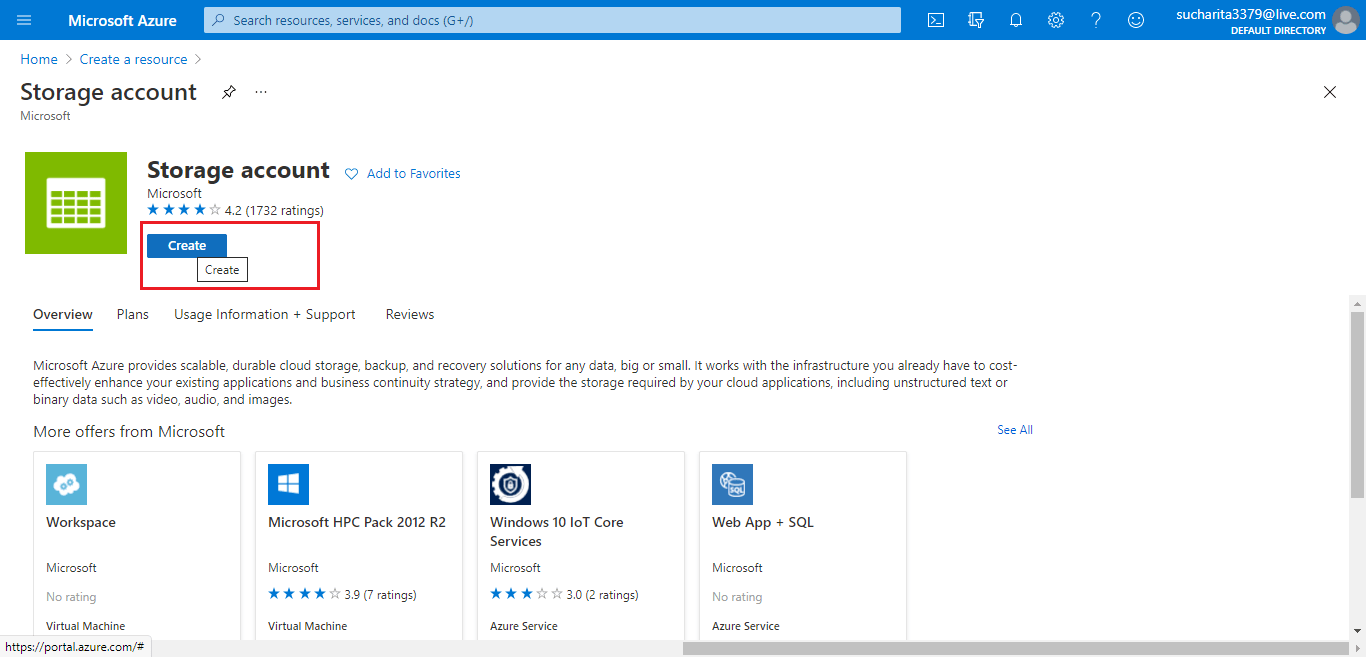Image resolution: width=1366 pixels, height=657 pixels.
Task: Click the feedback smiley icon
Action: point(1136,20)
